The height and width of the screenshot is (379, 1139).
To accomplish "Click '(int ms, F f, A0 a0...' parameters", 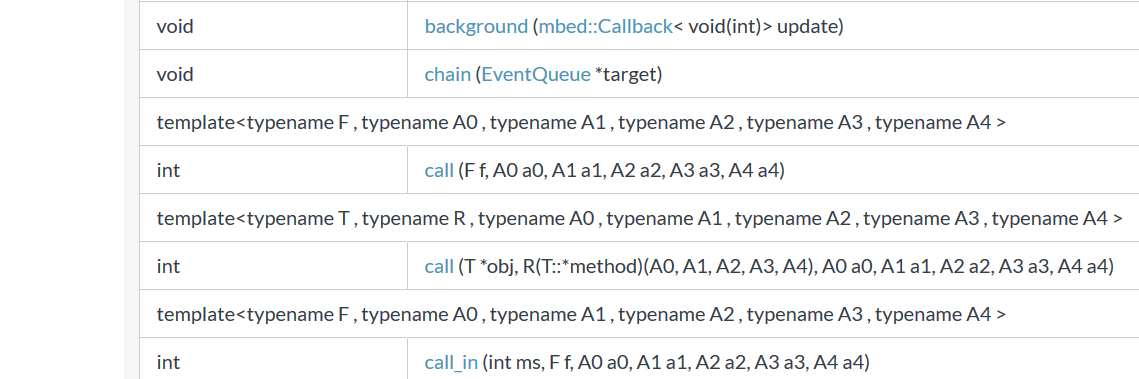I will [x=675, y=362].
